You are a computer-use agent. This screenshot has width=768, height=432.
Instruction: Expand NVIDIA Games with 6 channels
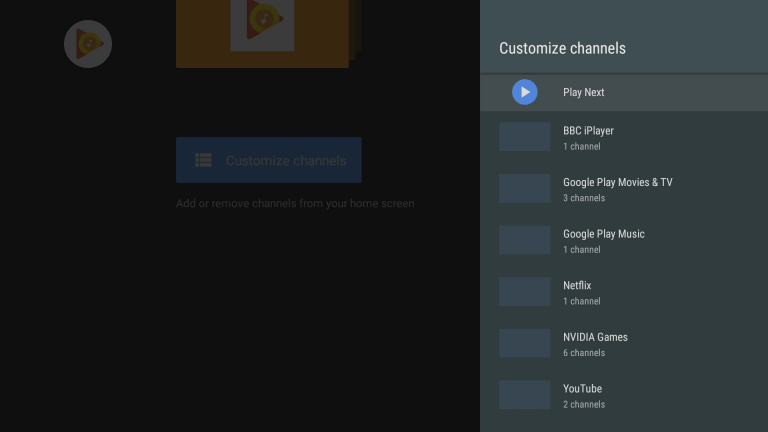click(x=595, y=344)
